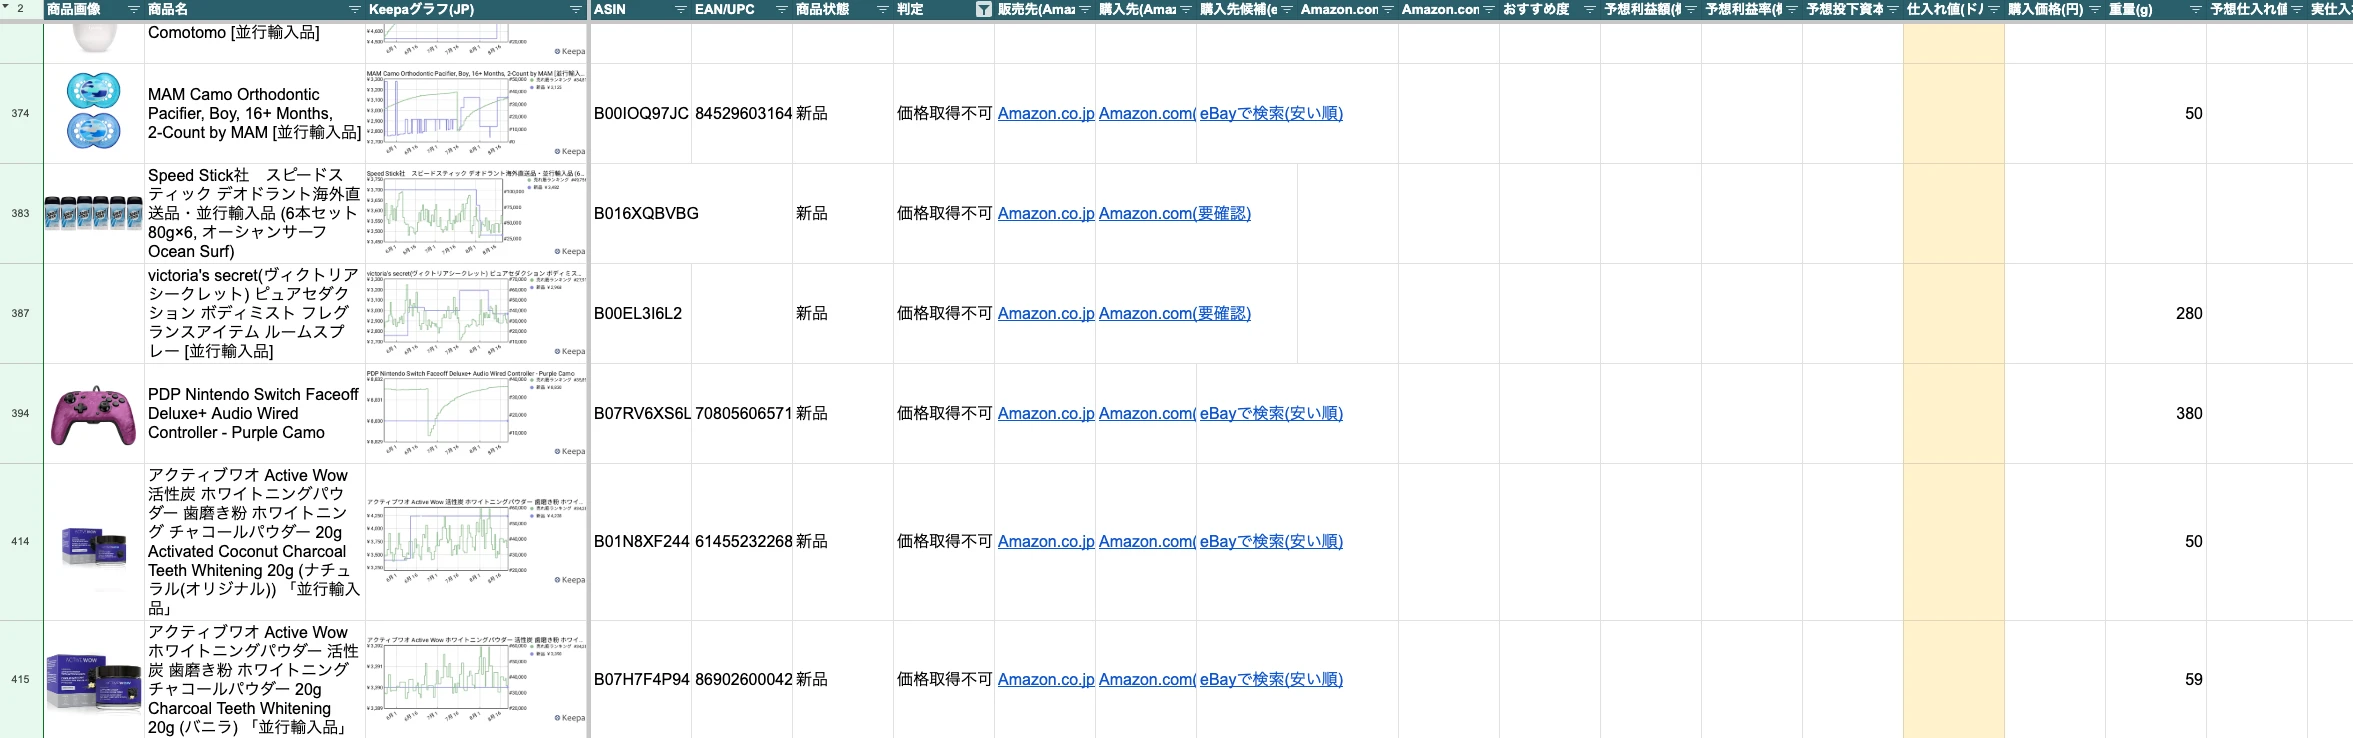Select ASIN cell B07H7F4P94
Screen dimensions: 2353x738
641,680
